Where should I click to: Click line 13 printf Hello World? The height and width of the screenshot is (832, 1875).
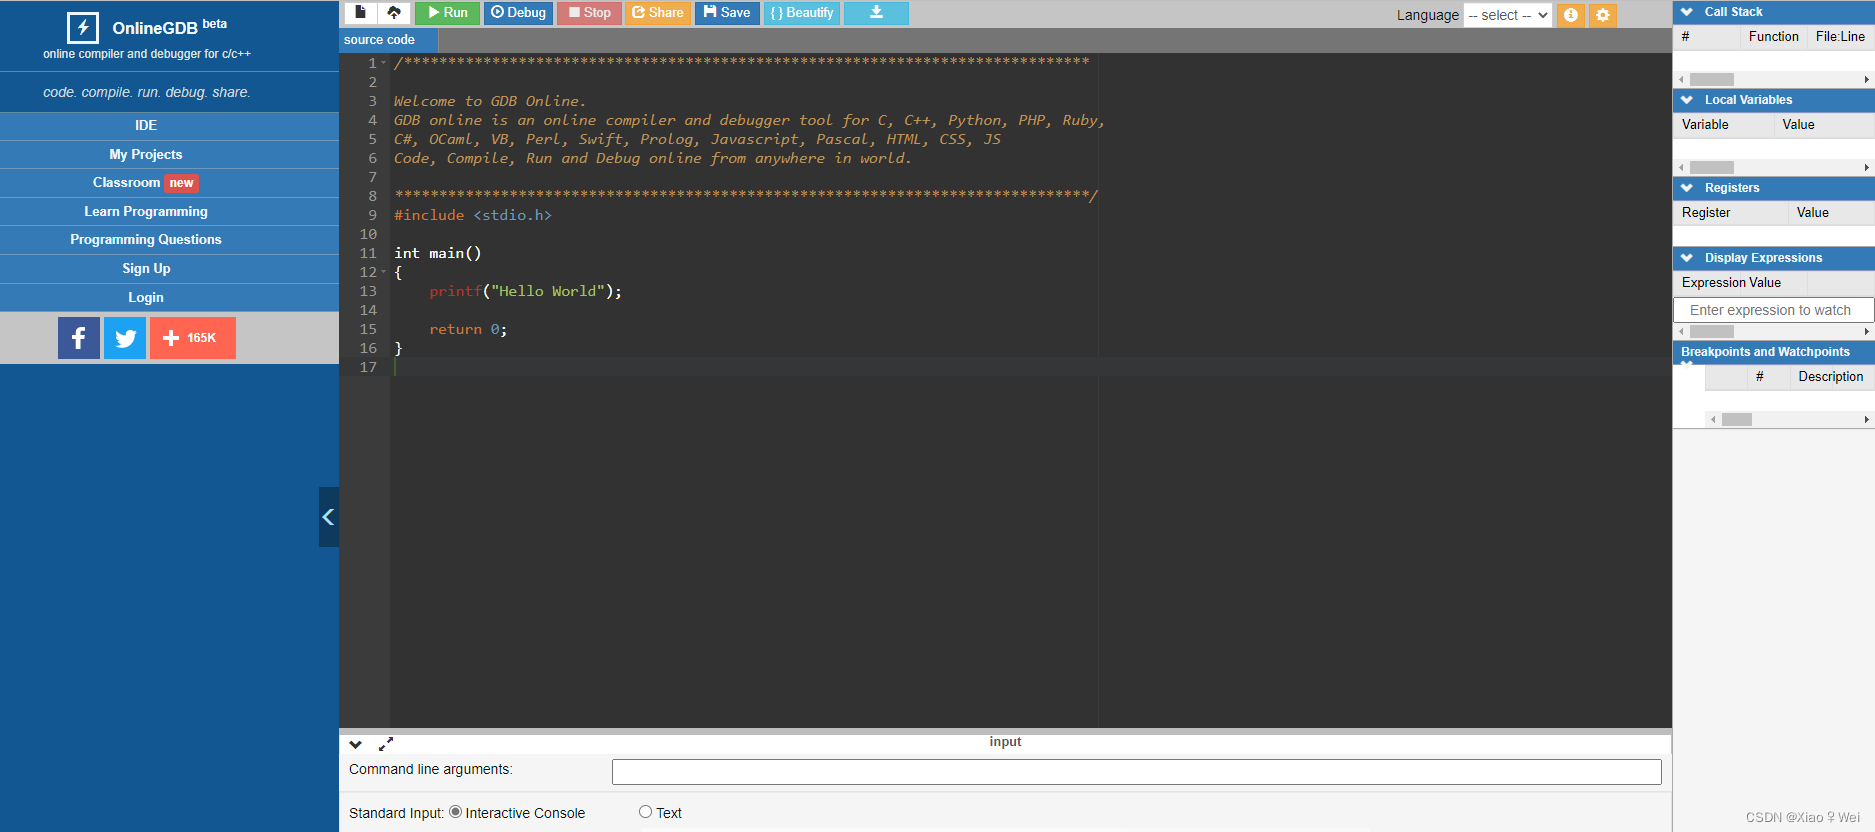click(x=525, y=291)
